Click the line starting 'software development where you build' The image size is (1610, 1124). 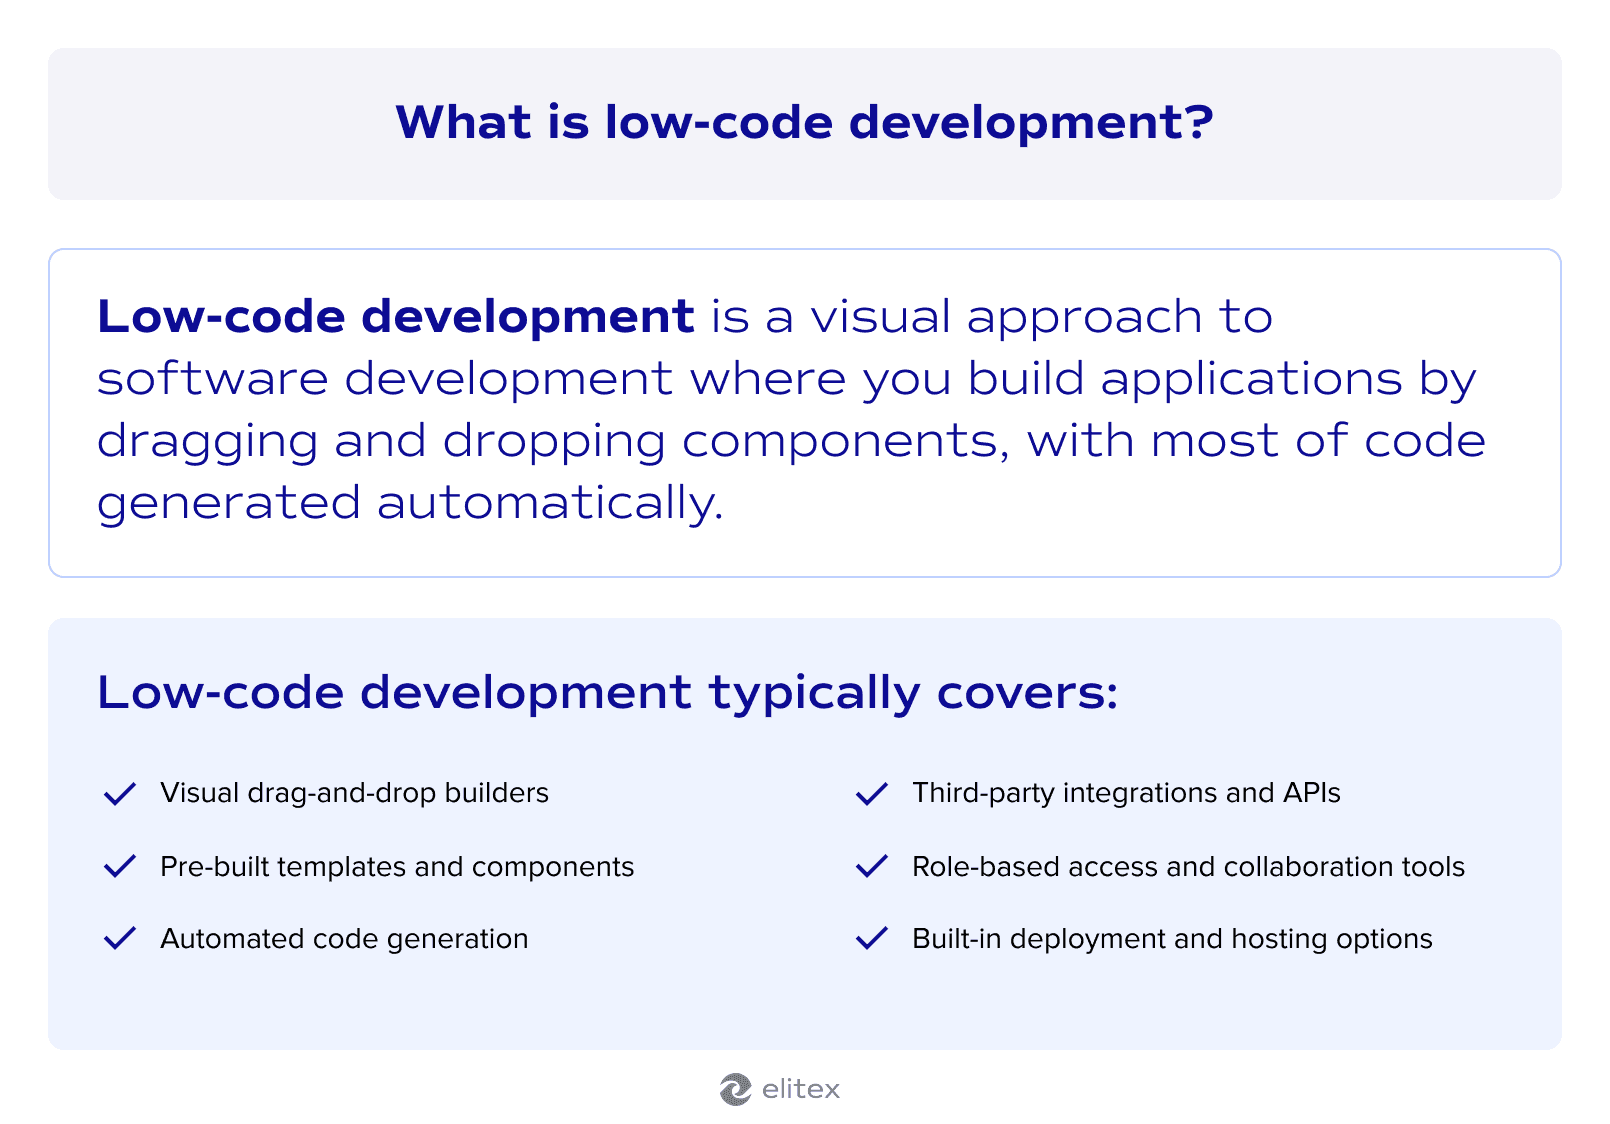[x=787, y=379]
